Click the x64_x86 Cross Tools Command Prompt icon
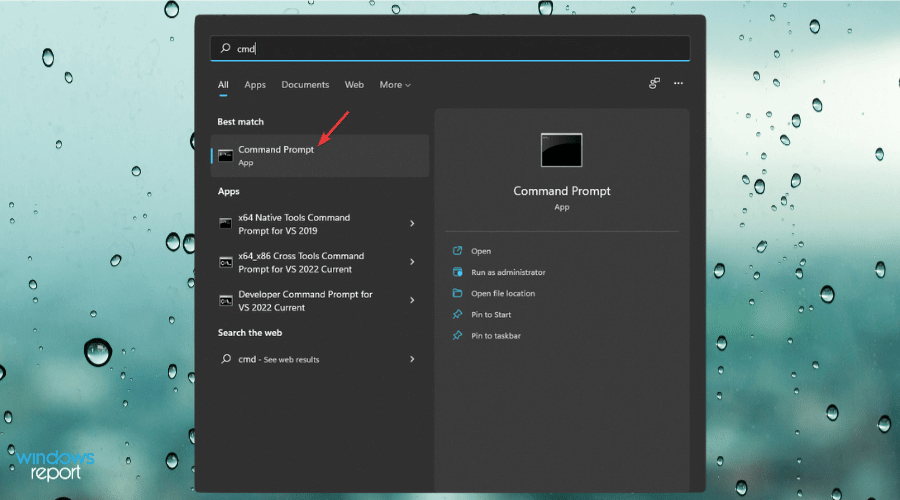 [x=226, y=262]
